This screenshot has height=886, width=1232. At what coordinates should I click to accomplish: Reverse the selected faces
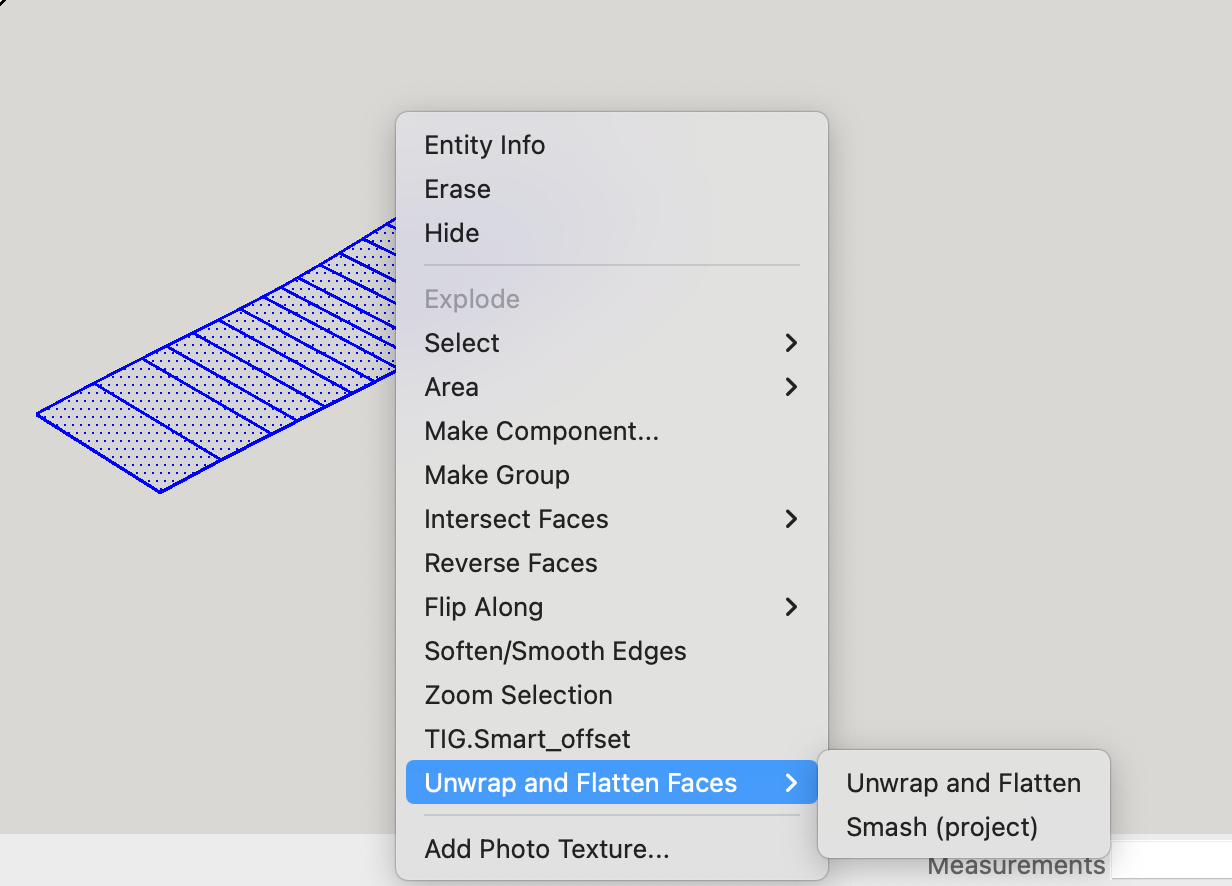pos(510,563)
